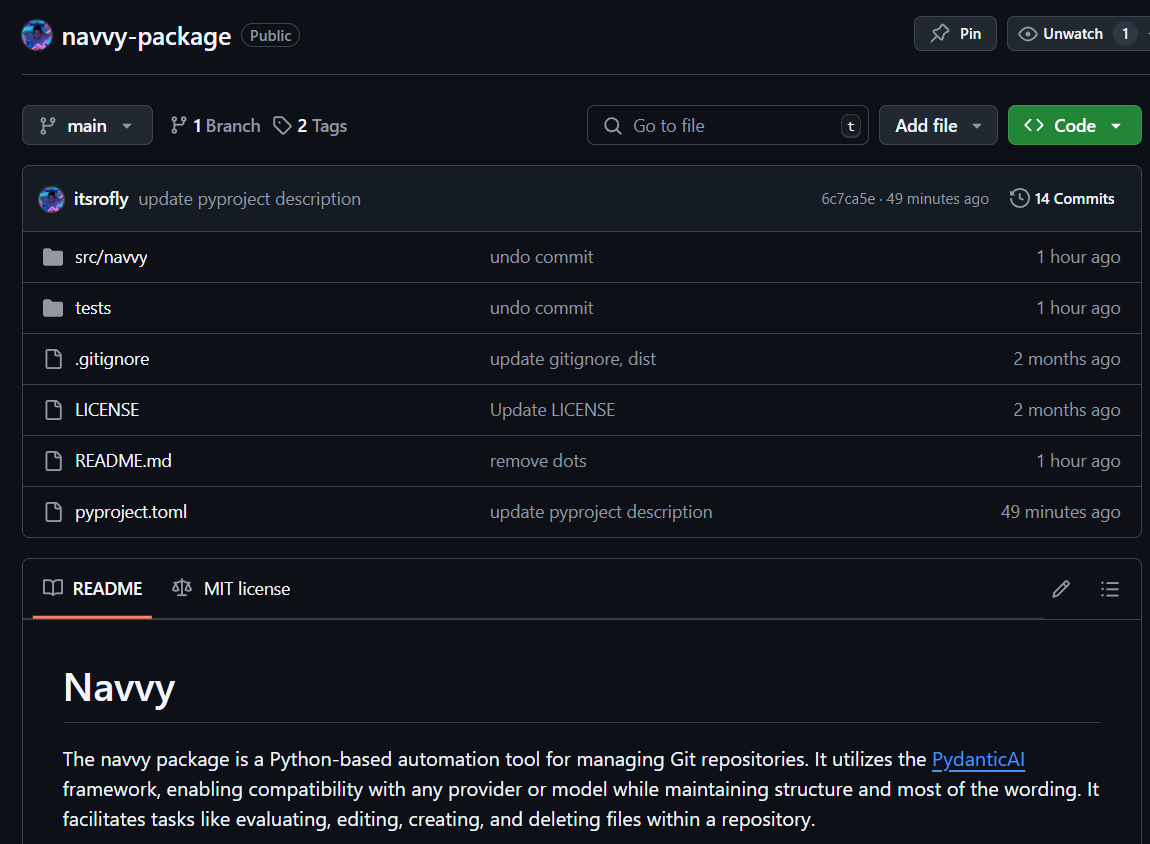Click the pencil edit README icon
This screenshot has height=844, width=1150.
(1061, 589)
